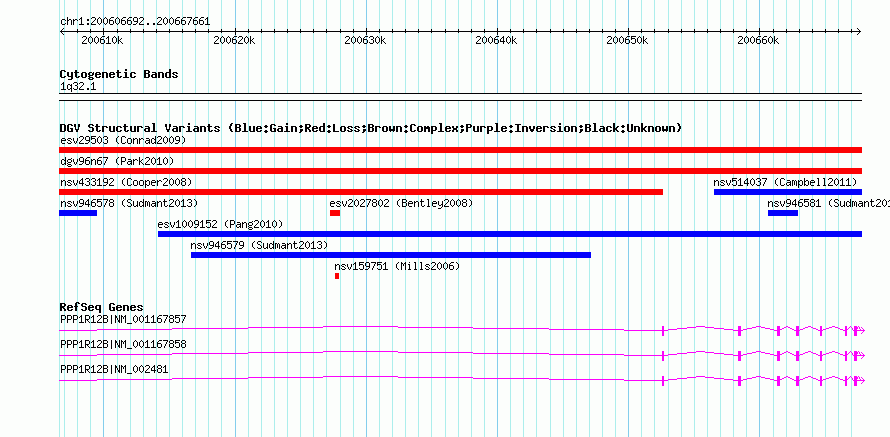Image resolution: width=890 pixels, height=437 pixels.
Task: Click the PPP1R12B|NM_001167858 gene label
Action: tap(123, 344)
